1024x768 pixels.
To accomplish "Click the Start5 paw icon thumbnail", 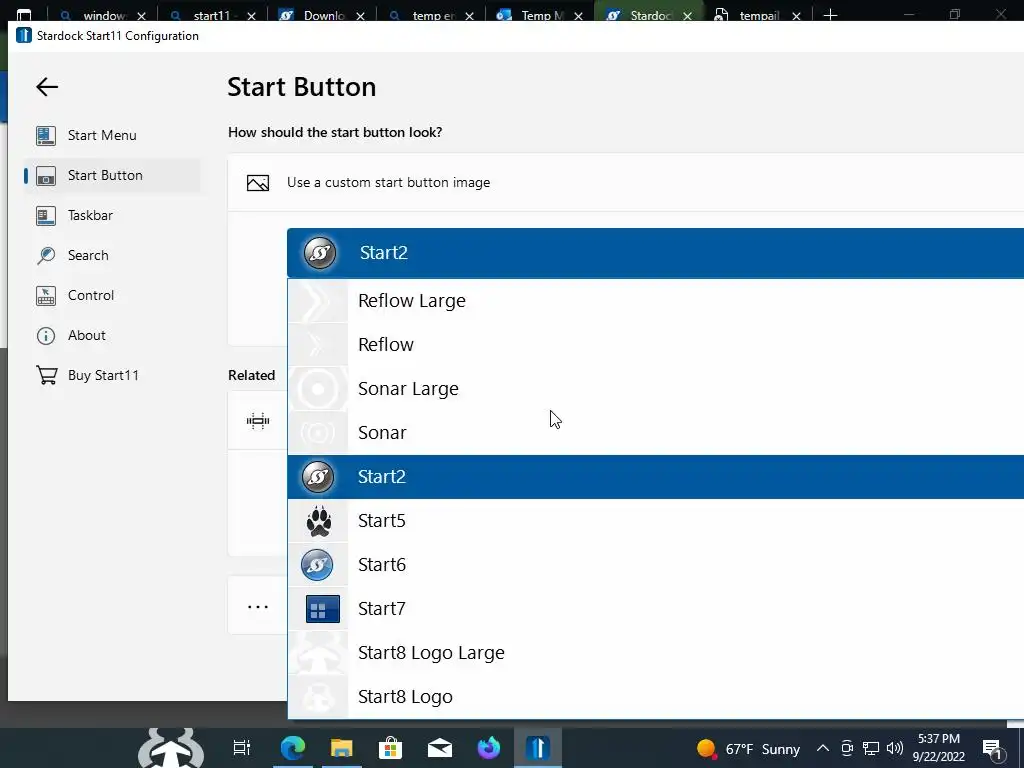I will pyautogui.click(x=319, y=521).
